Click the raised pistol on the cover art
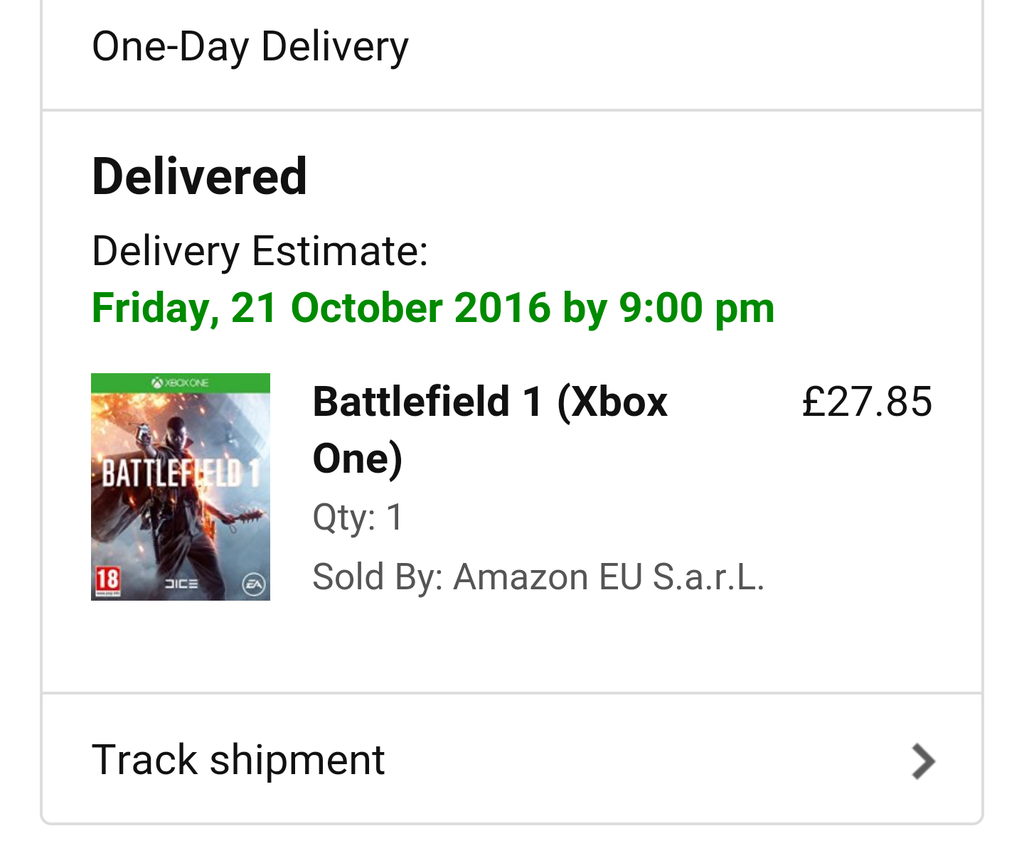Image resolution: width=1024 pixels, height=858 pixels. [x=141, y=432]
